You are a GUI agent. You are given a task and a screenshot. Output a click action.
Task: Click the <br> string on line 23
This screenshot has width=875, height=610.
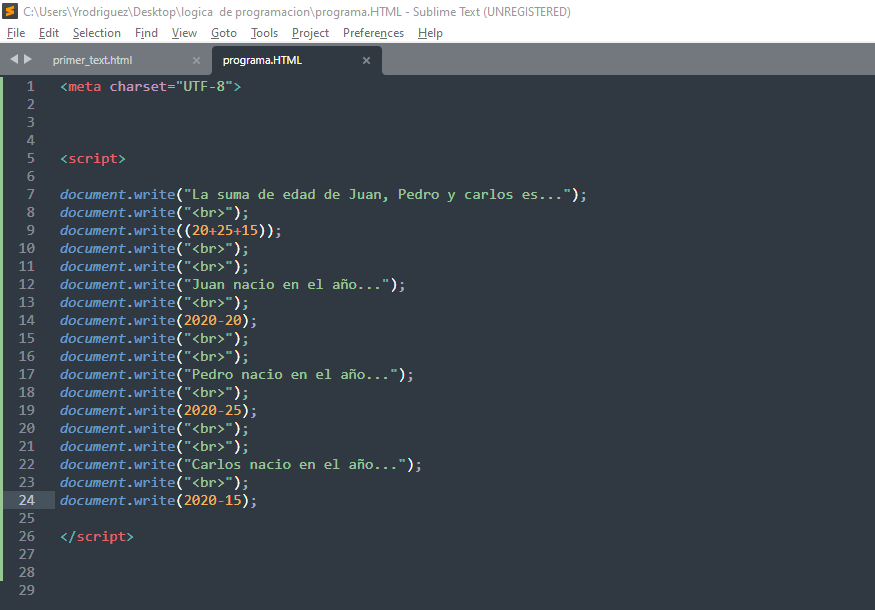tap(208, 482)
